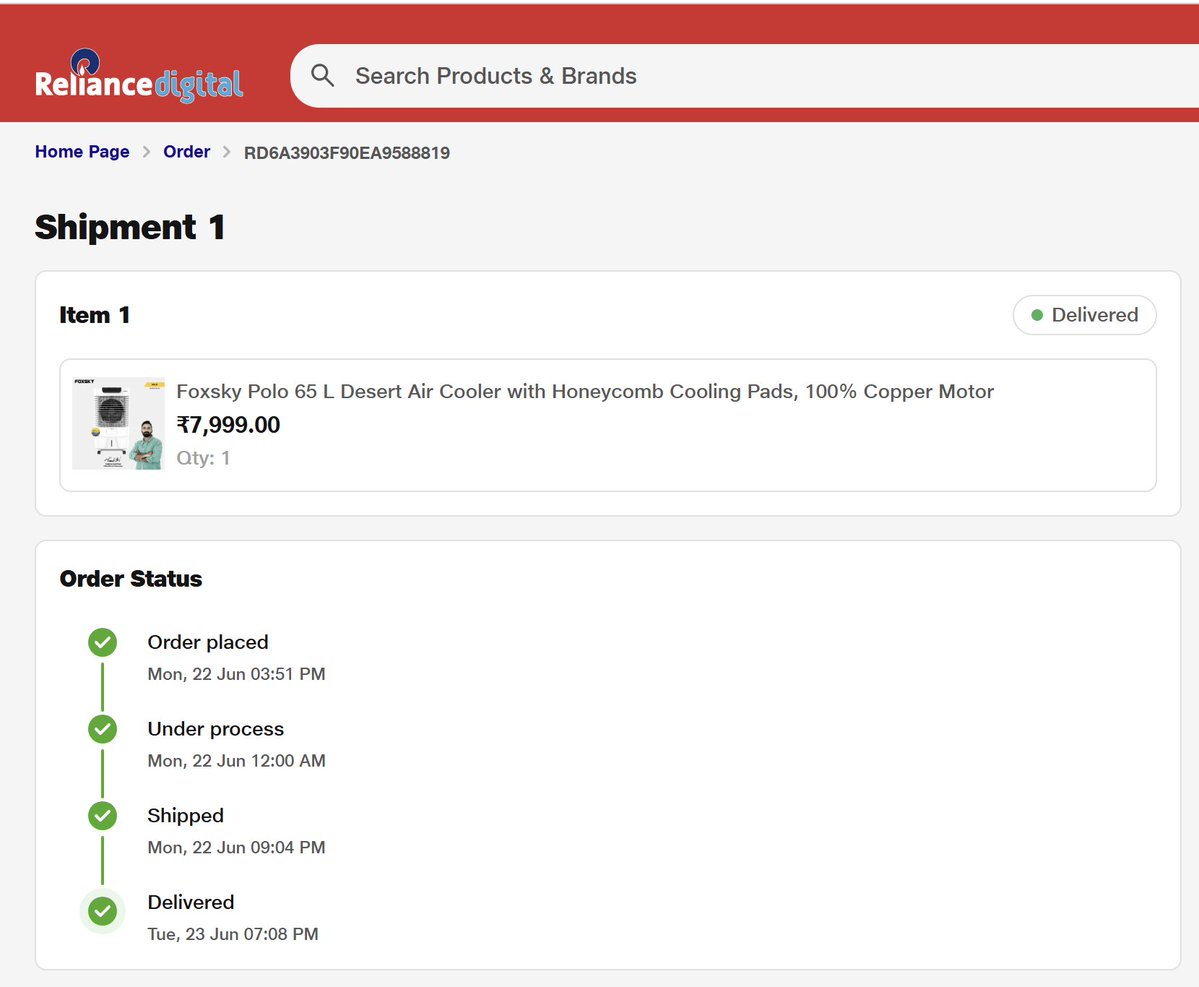Click Tue, 23 Jun 07:08 PM timestamp
1199x987 pixels.
(233, 934)
